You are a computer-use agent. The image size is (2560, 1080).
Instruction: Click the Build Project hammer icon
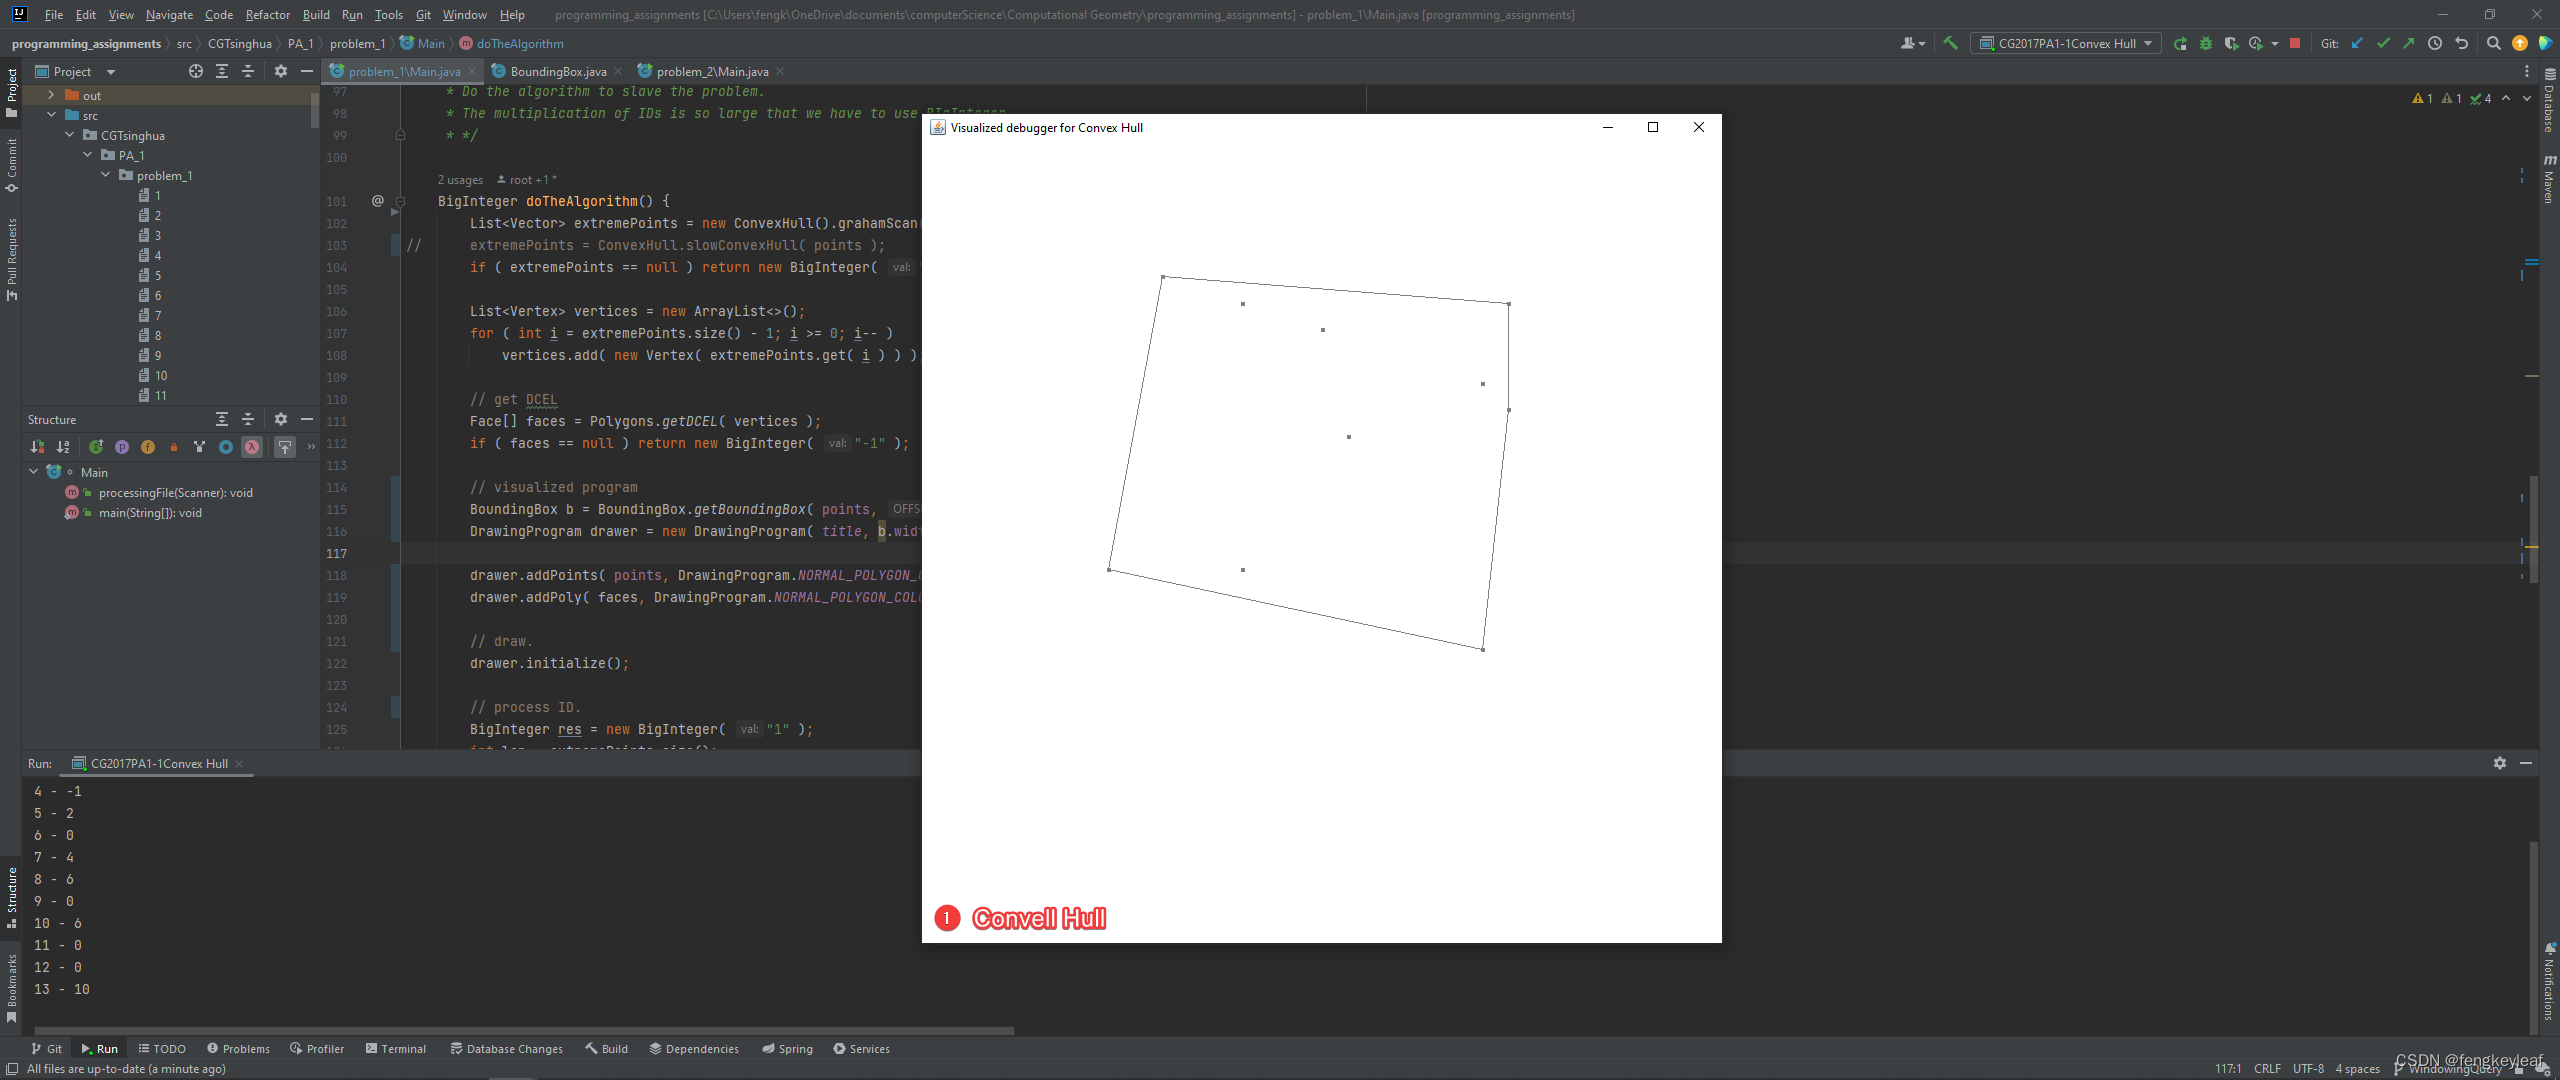(x=1950, y=43)
